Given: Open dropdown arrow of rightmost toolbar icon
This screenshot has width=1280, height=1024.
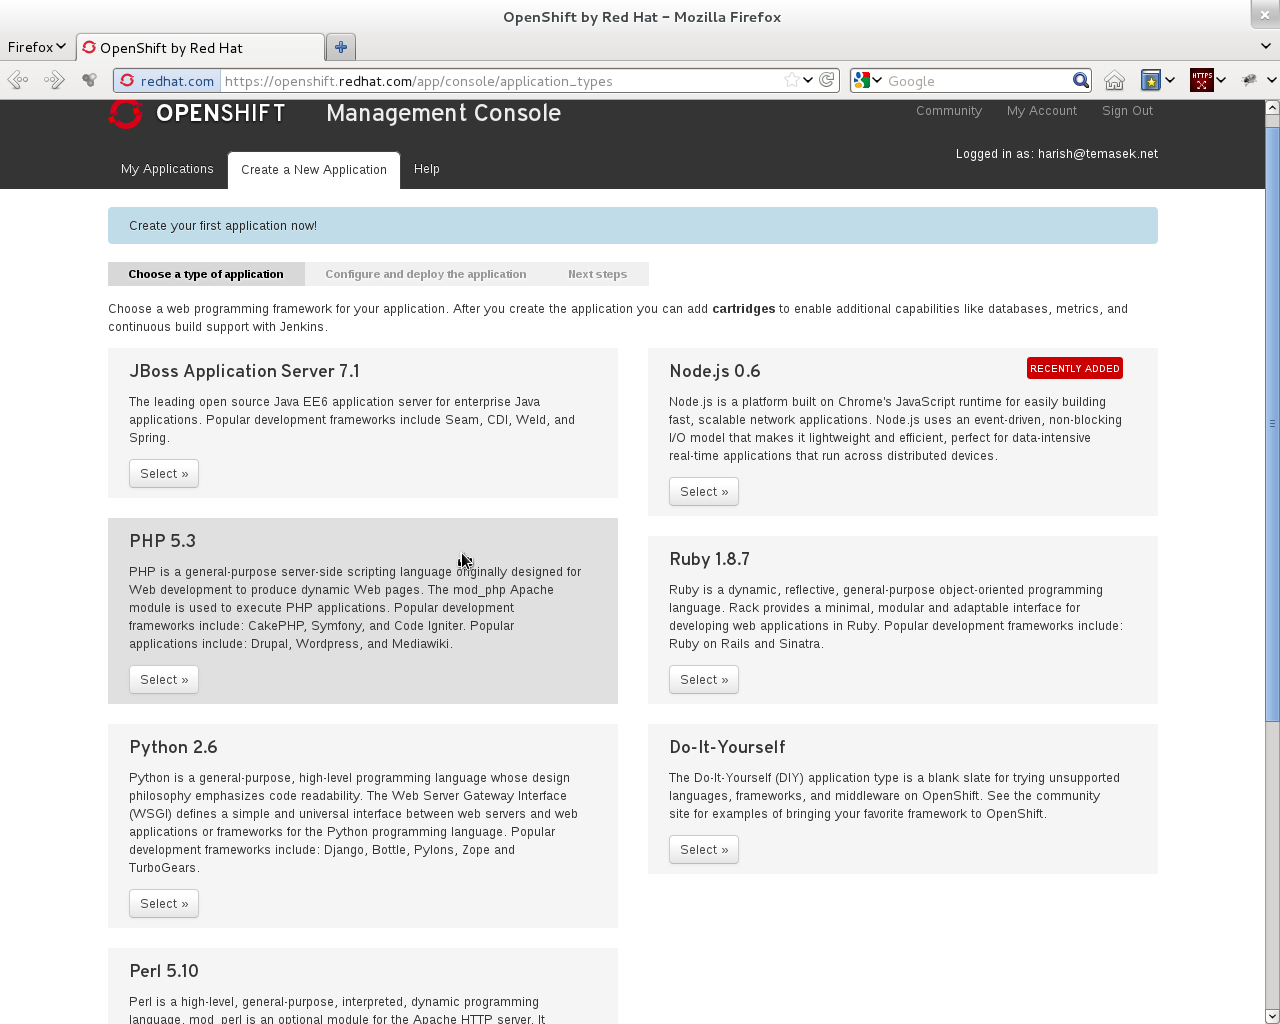Looking at the screenshot, I should click(1271, 80).
